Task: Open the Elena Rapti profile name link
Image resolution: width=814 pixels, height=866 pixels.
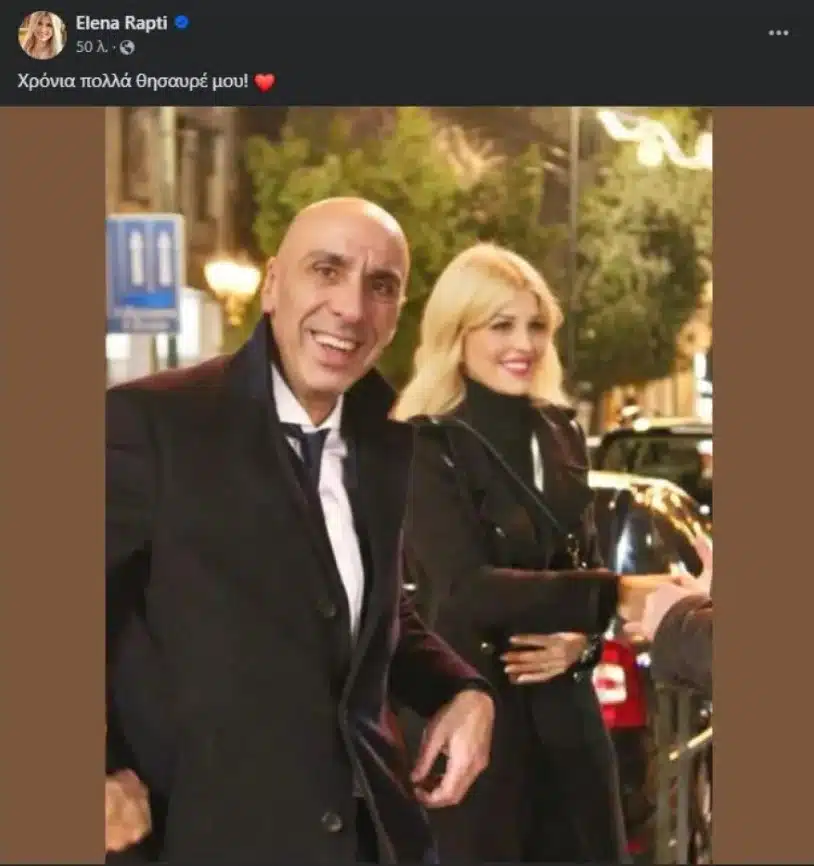Action: point(121,23)
